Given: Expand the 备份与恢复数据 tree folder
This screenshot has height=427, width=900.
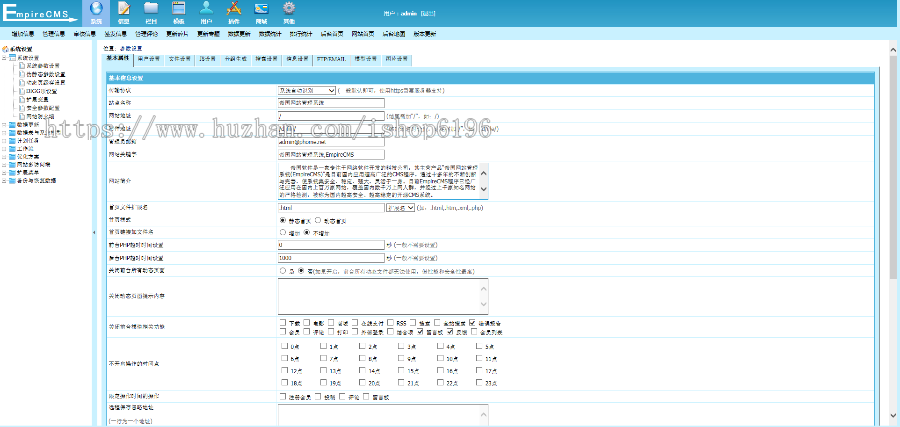Looking at the screenshot, I should point(5,180).
